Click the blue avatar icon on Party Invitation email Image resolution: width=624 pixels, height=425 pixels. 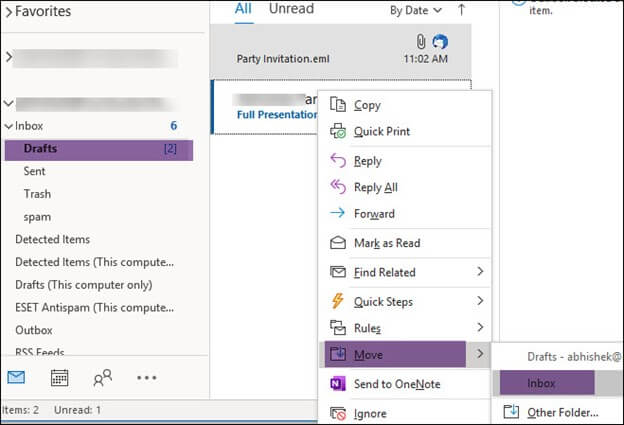[440, 41]
